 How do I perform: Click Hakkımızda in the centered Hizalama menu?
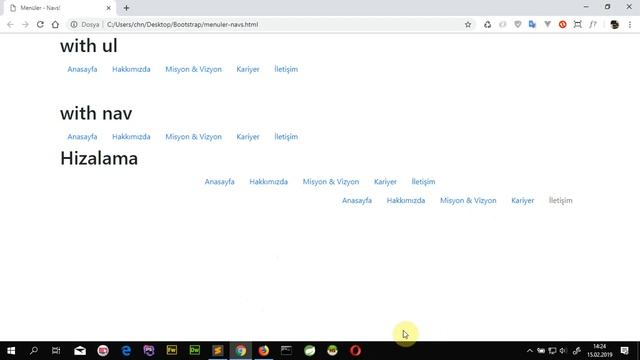click(269, 182)
